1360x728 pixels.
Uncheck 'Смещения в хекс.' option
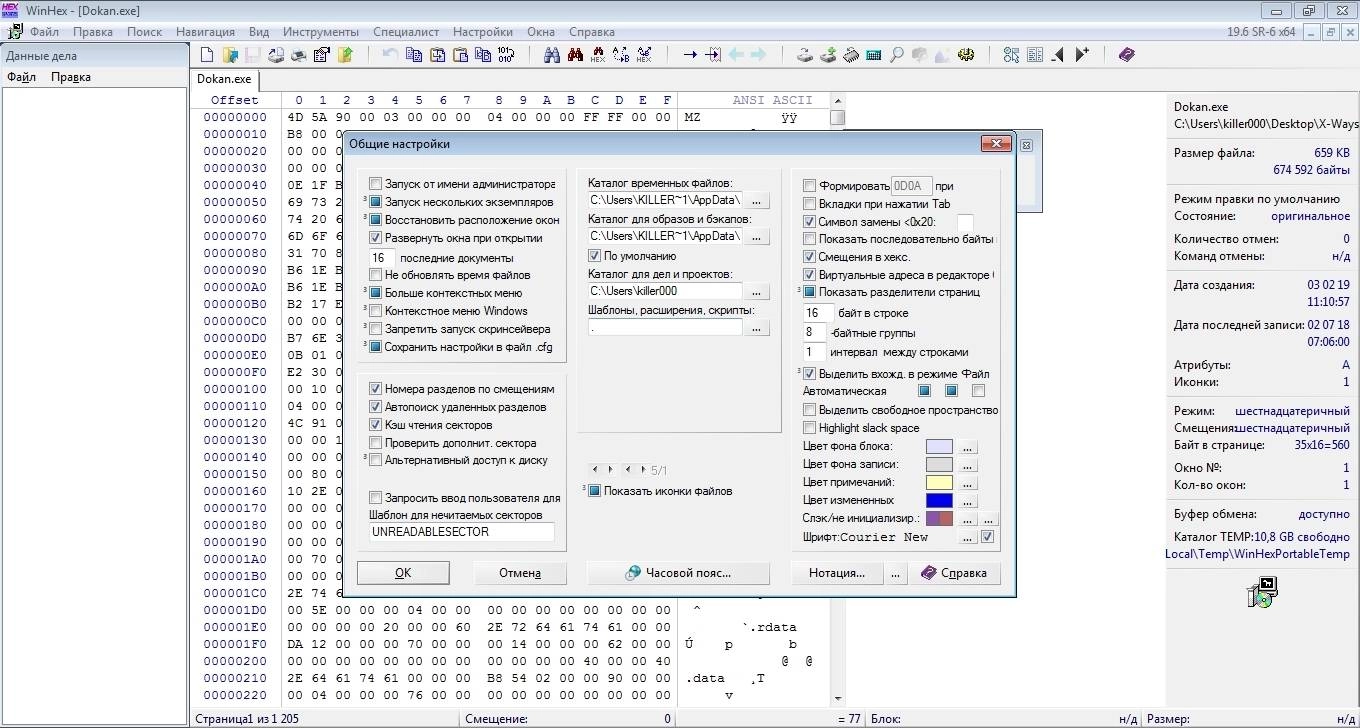(x=810, y=257)
